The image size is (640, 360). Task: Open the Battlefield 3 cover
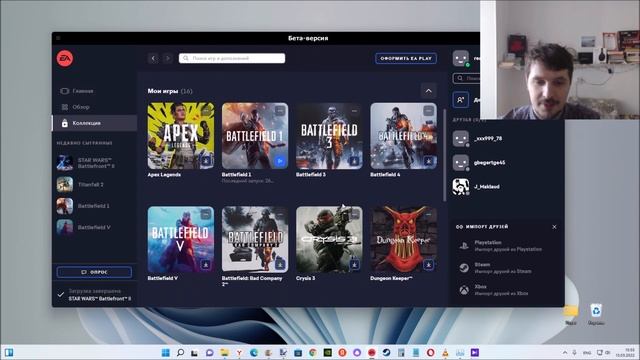tap(329, 136)
